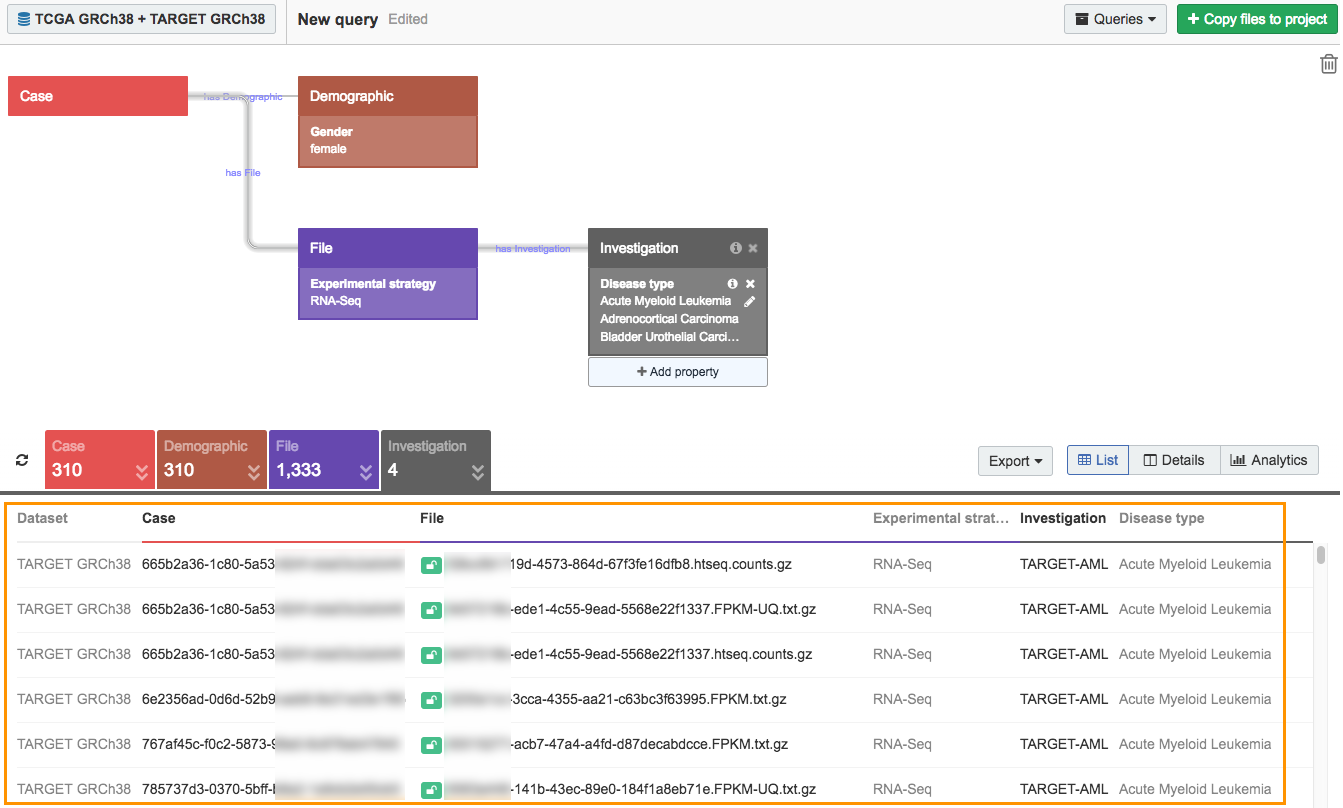Select the Investigation node title
Viewport: 1343px width, 808px height.
(639, 248)
